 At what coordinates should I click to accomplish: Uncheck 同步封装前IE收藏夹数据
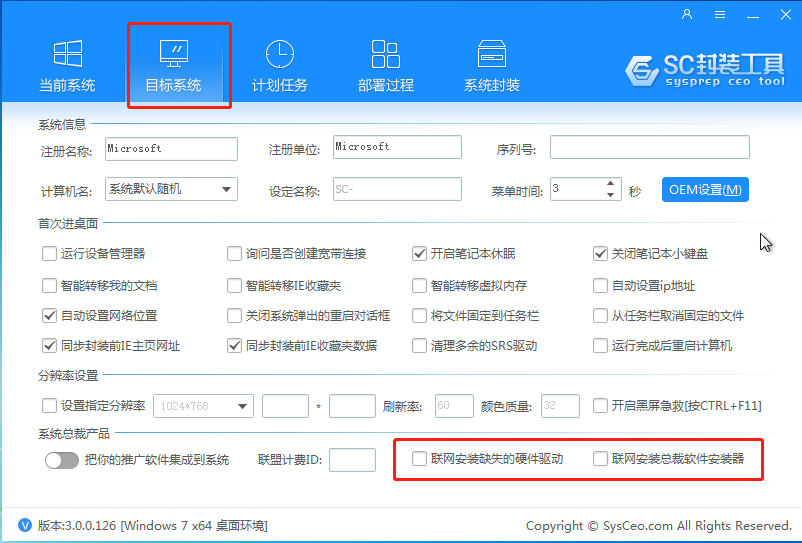(x=234, y=346)
